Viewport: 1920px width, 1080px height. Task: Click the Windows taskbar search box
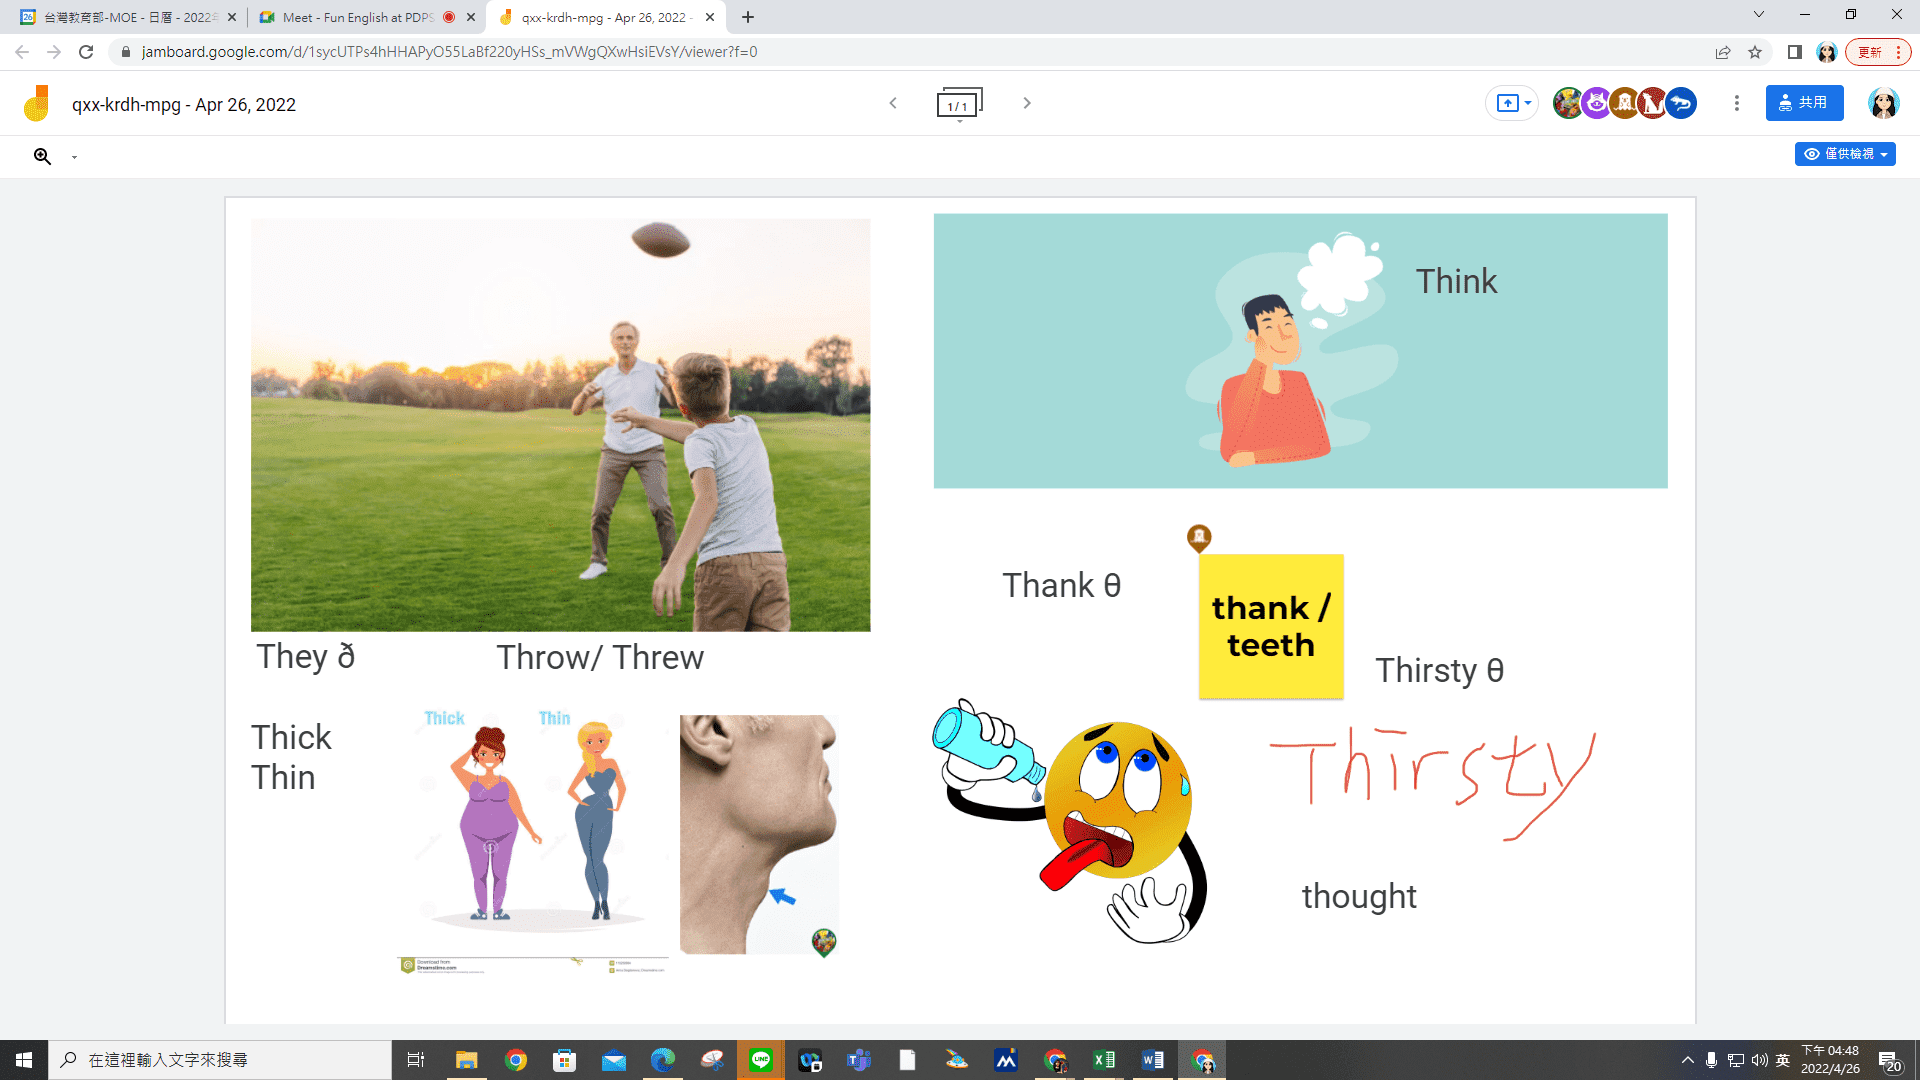click(x=220, y=1060)
